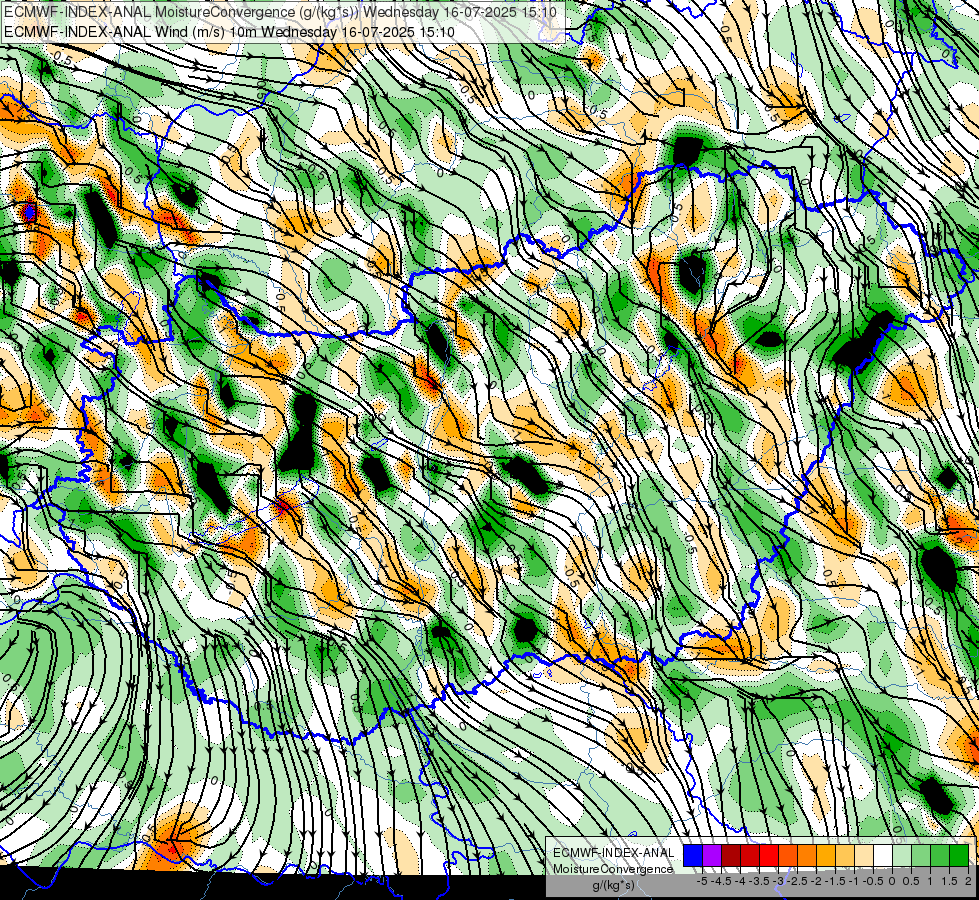Click the positive '0.5' value on legend scale

pos(912,881)
